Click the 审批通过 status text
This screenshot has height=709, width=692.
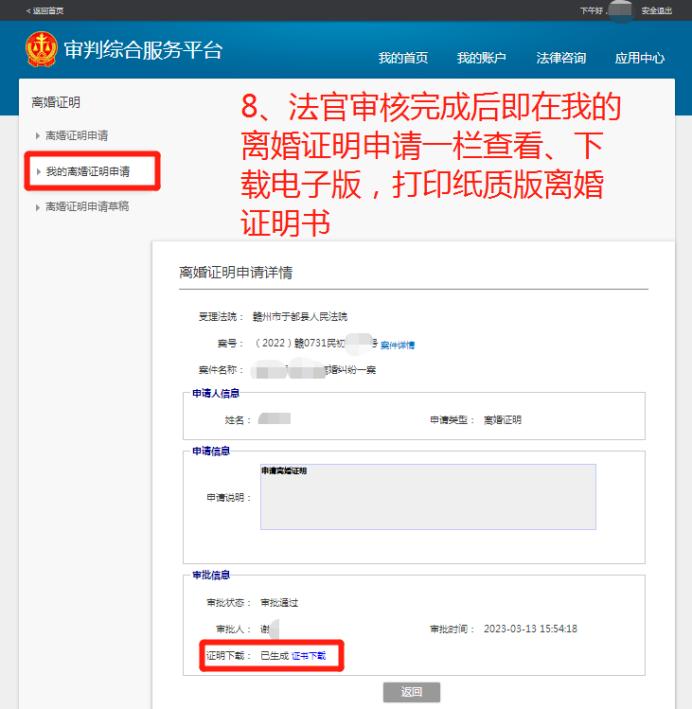[279, 602]
